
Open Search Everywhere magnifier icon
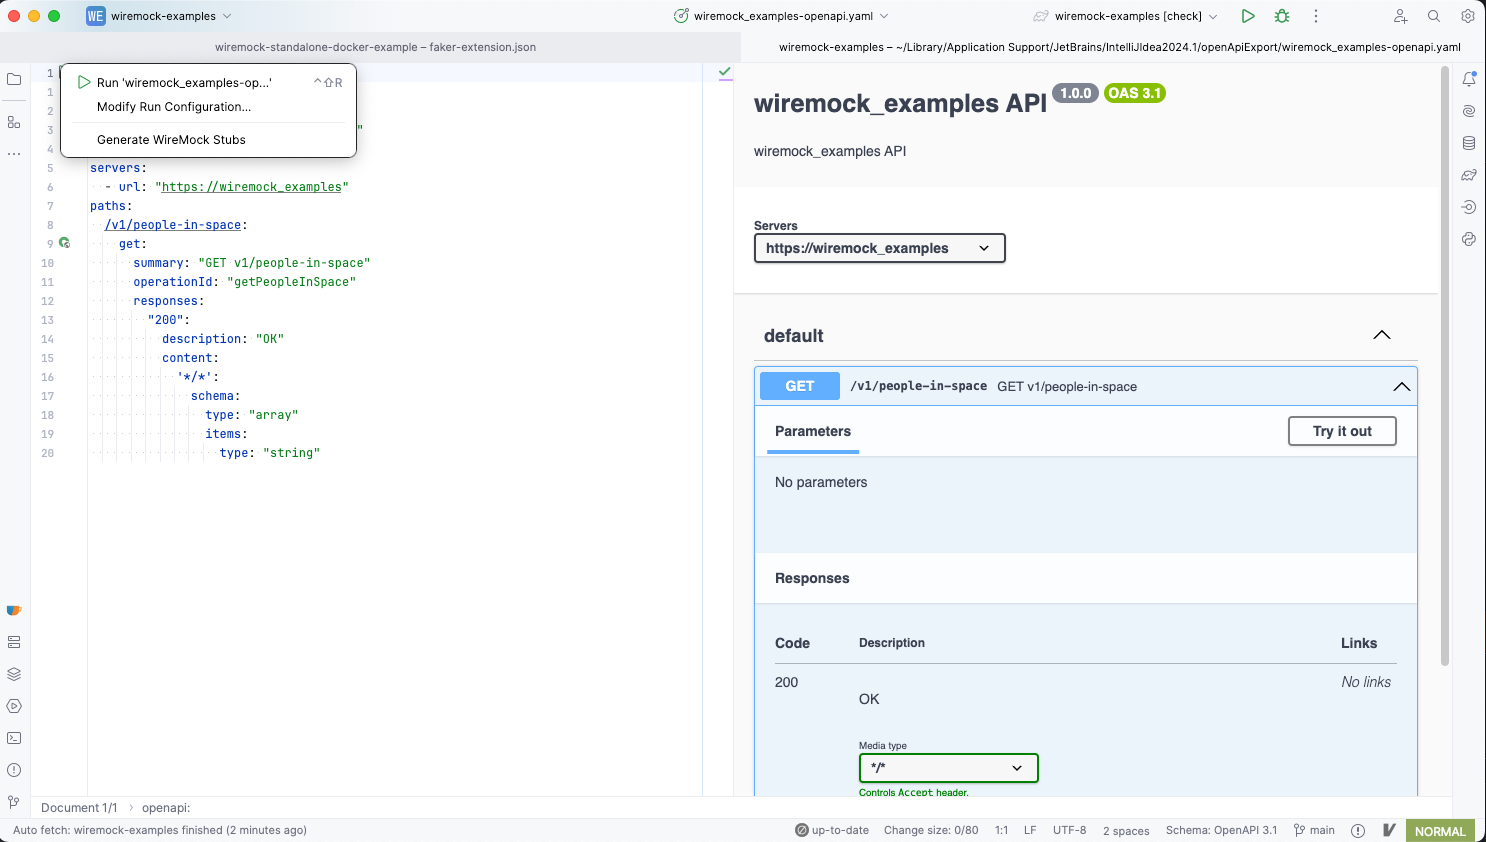pyautogui.click(x=1434, y=16)
